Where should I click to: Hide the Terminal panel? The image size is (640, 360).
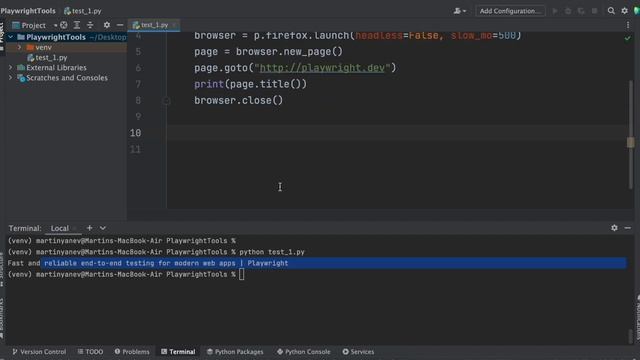(x=628, y=228)
